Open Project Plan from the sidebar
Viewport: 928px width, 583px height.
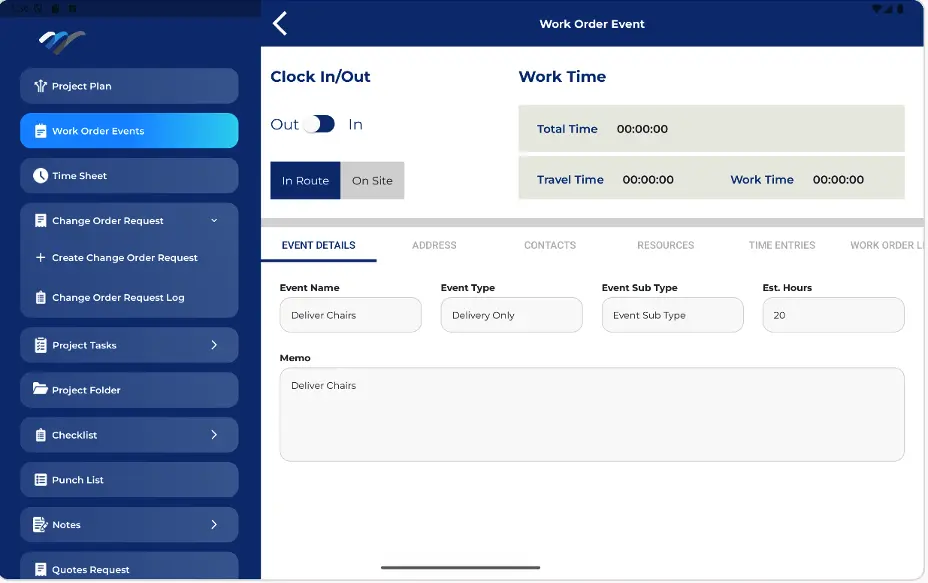pos(129,86)
